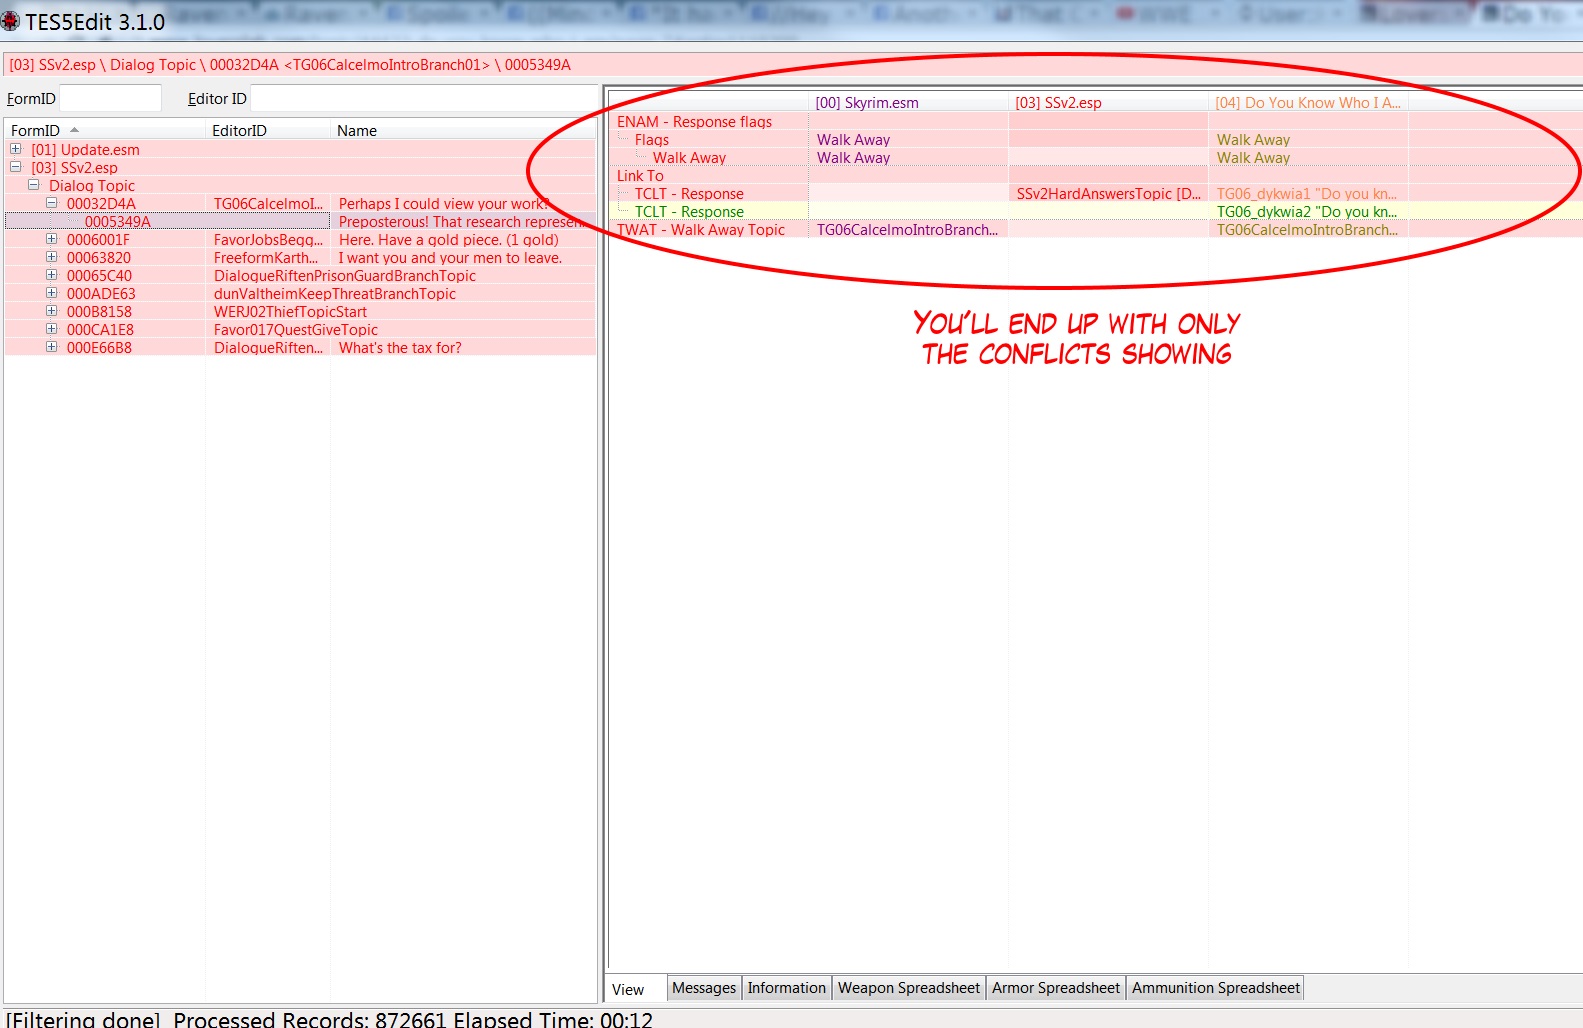The height and width of the screenshot is (1028, 1583).
Task: Select the SSv2HardAnswersTopic TCLT response cell
Action: click(1108, 194)
